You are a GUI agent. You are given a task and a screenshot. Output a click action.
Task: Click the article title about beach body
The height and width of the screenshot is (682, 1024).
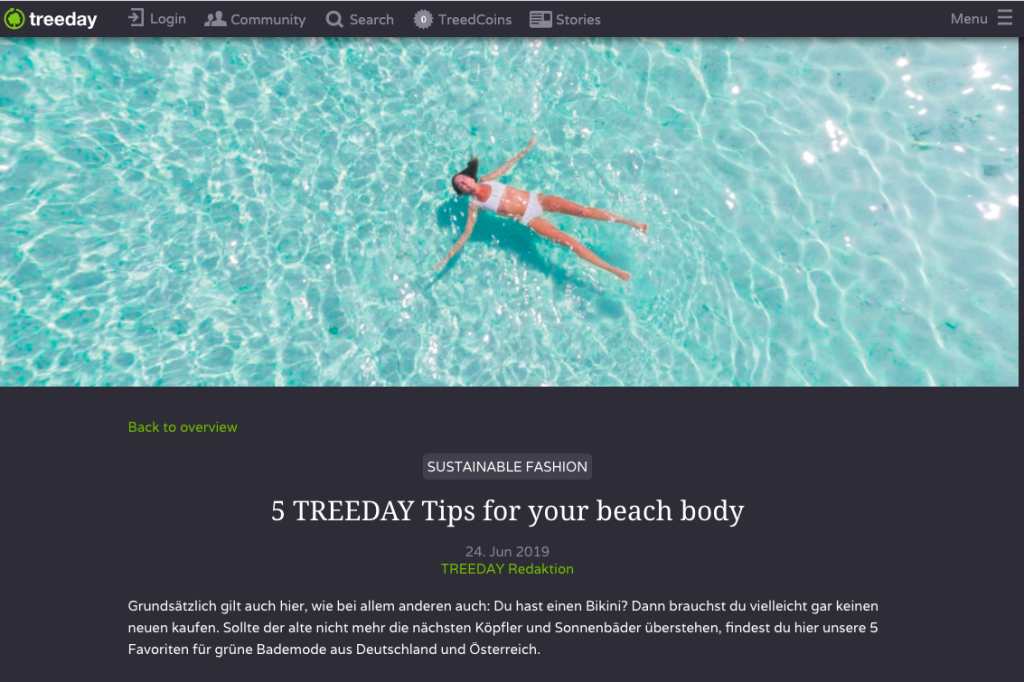coord(507,511)
